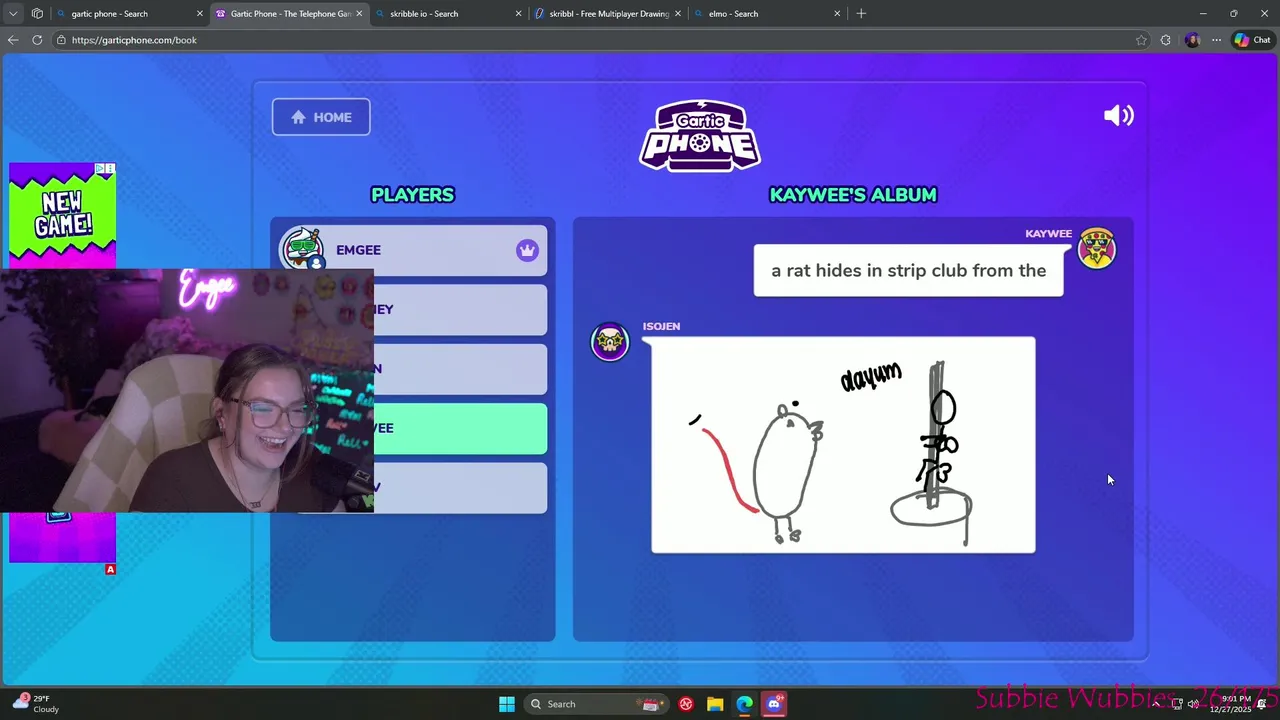
Task: Bookmark this page with the star icon
Action: tap(1141, 40)
